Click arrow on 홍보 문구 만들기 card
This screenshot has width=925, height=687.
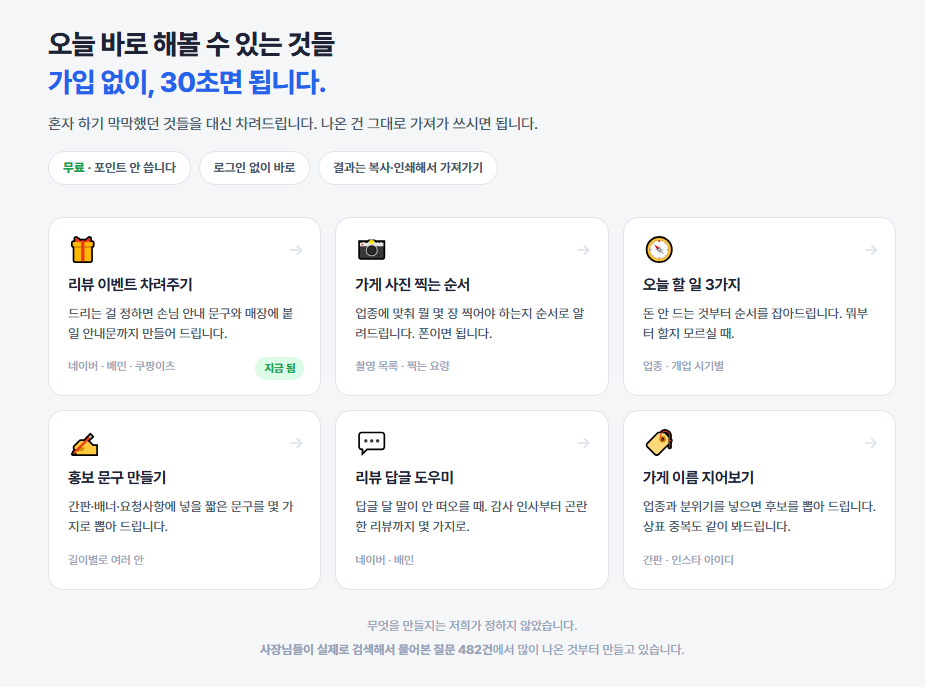click(x=296, y=443)
